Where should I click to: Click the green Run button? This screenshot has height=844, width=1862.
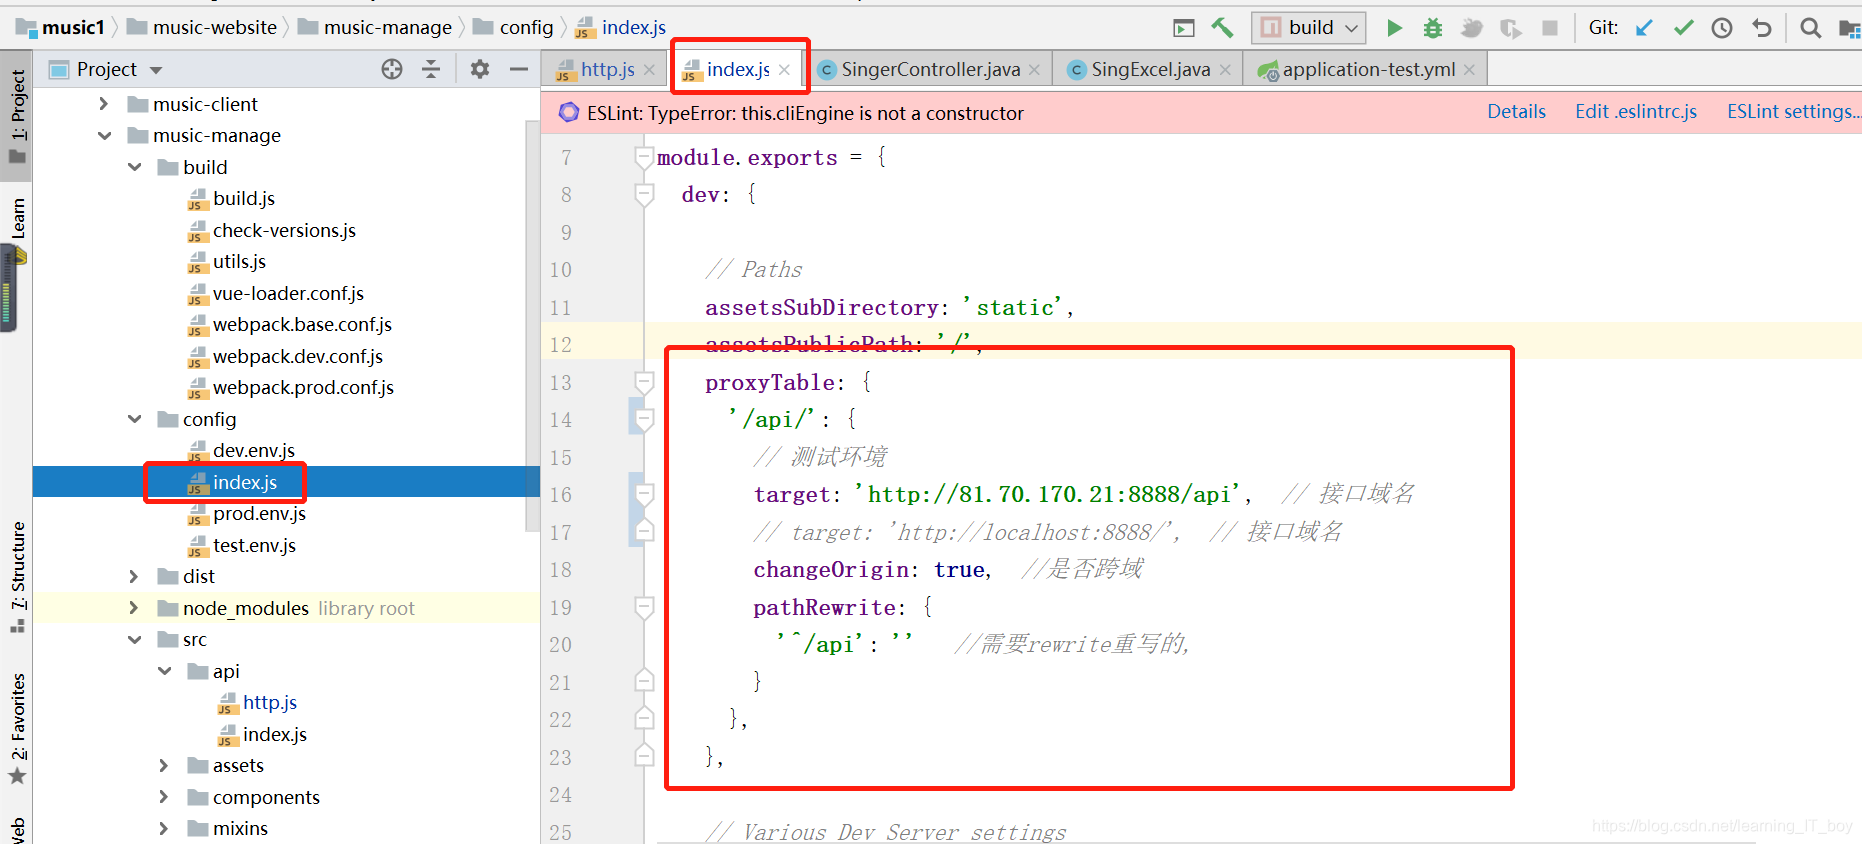coord(1394,28)
